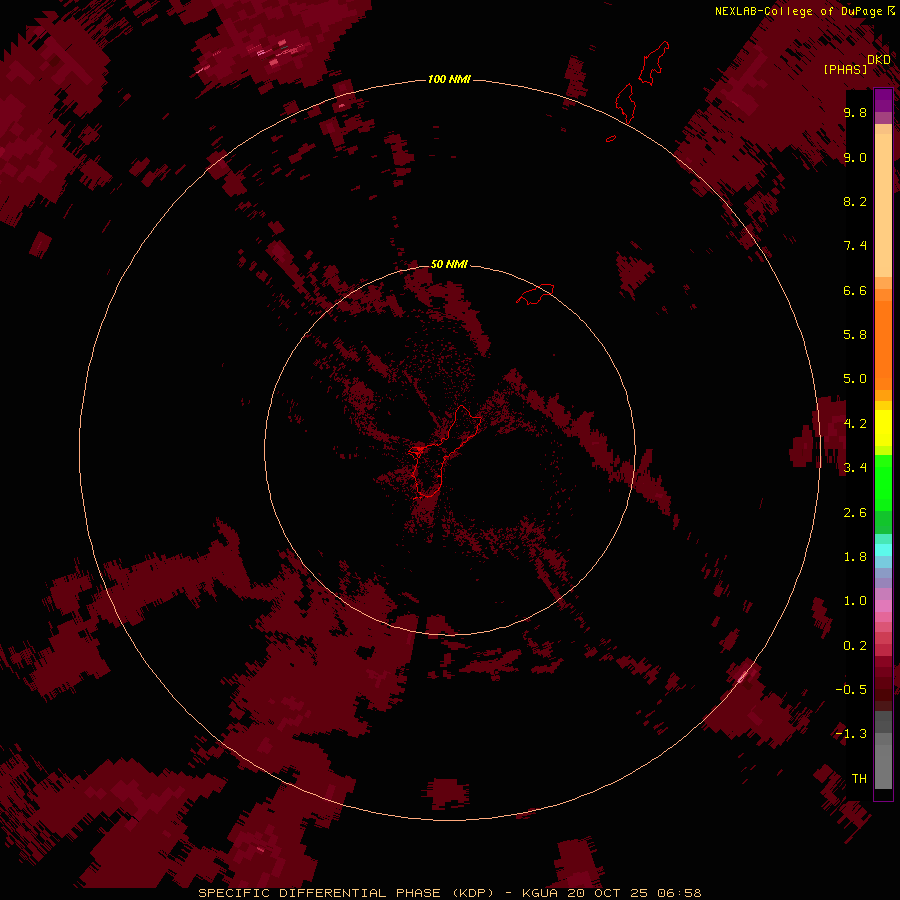The width and height of the screenshot is (900, 900).
Task: Click the 0.2 scale value
Action: (855, 646)
